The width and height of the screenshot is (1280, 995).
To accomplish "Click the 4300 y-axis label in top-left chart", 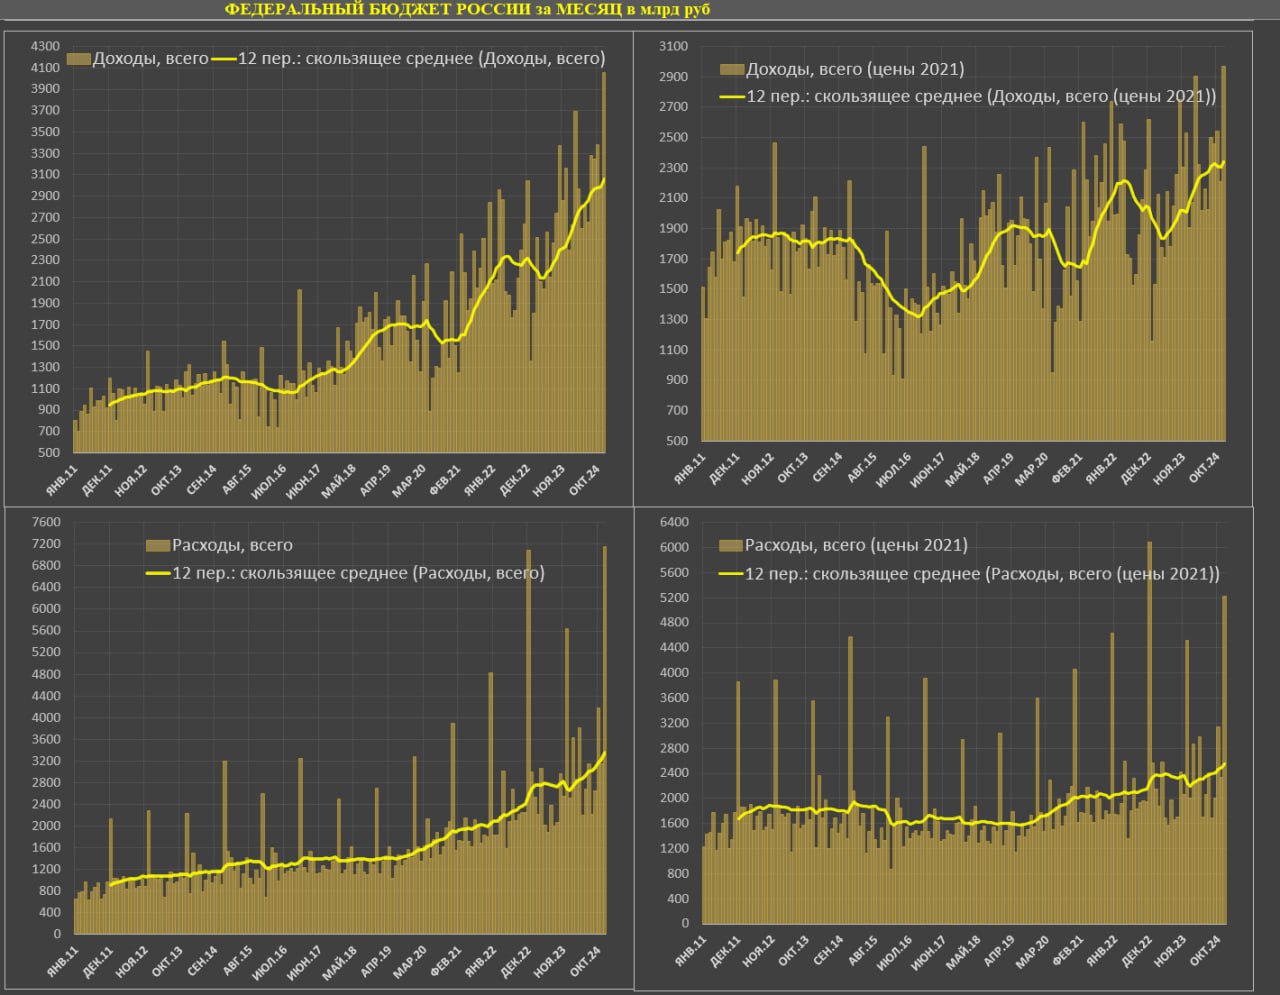I will pos(45,47).
